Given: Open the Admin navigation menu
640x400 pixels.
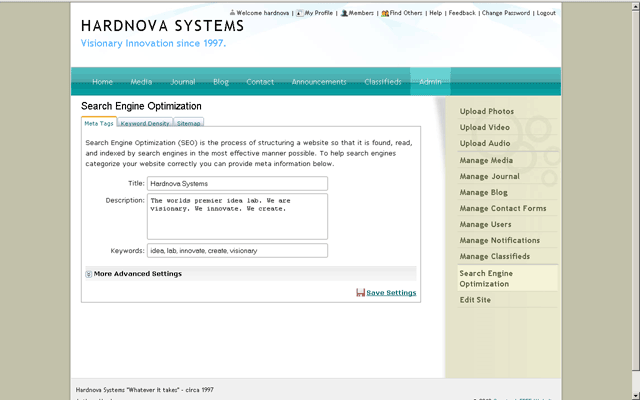Looking at the screenshot, I should point(430,82).
